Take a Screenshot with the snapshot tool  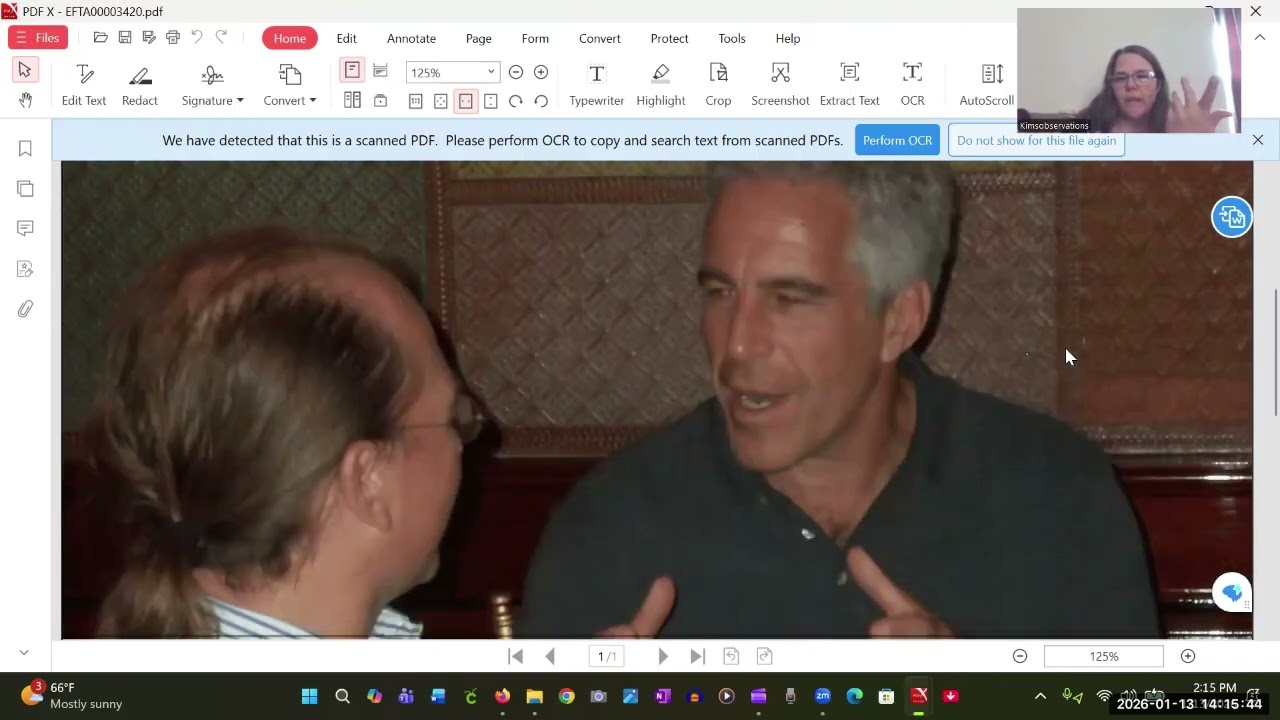[780, 85]
